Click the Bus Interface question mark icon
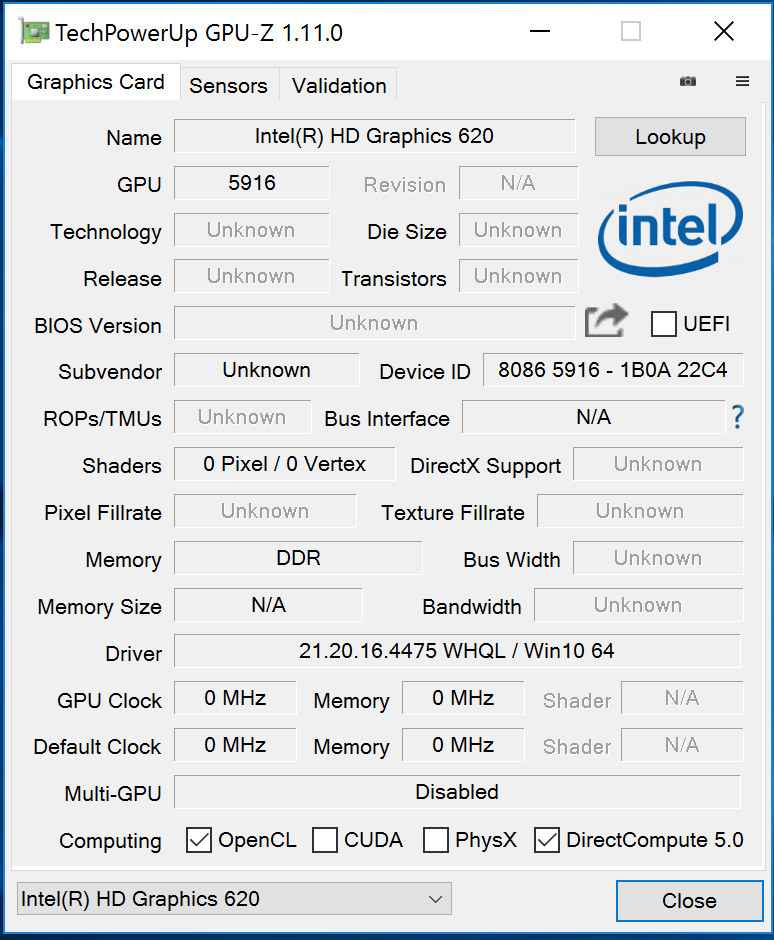 coord(738,417)
